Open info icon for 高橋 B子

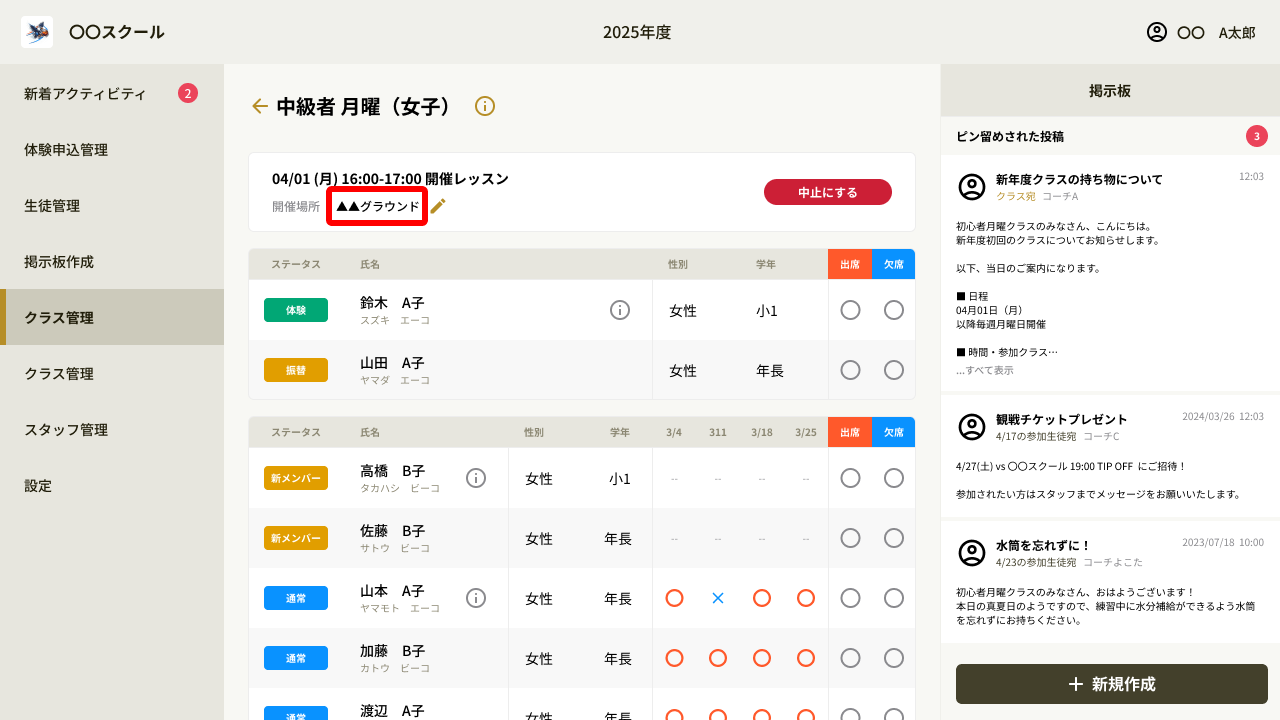476,478
